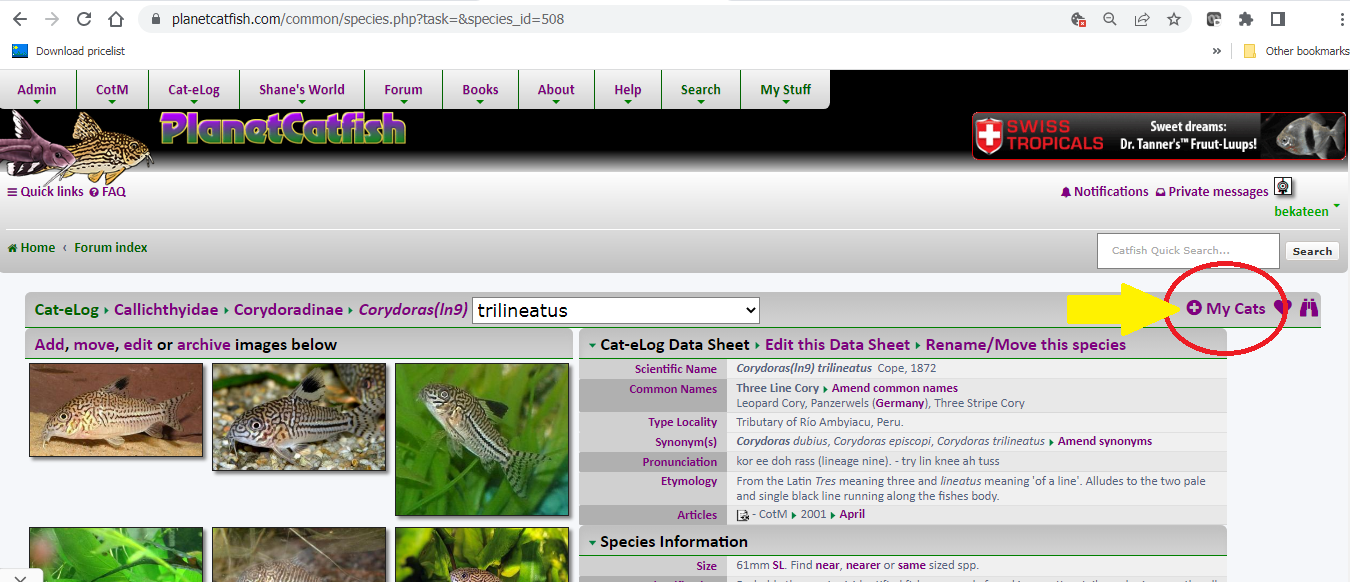1350x582 pixels.
Task: Bookmark this page with the star icon
Action: tap(1174, 19)
